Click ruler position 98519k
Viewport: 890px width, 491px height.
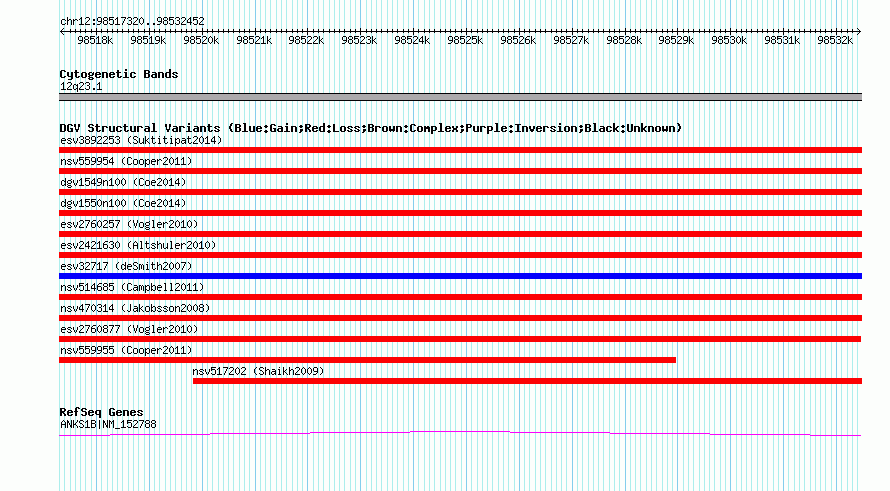[148, 40]
